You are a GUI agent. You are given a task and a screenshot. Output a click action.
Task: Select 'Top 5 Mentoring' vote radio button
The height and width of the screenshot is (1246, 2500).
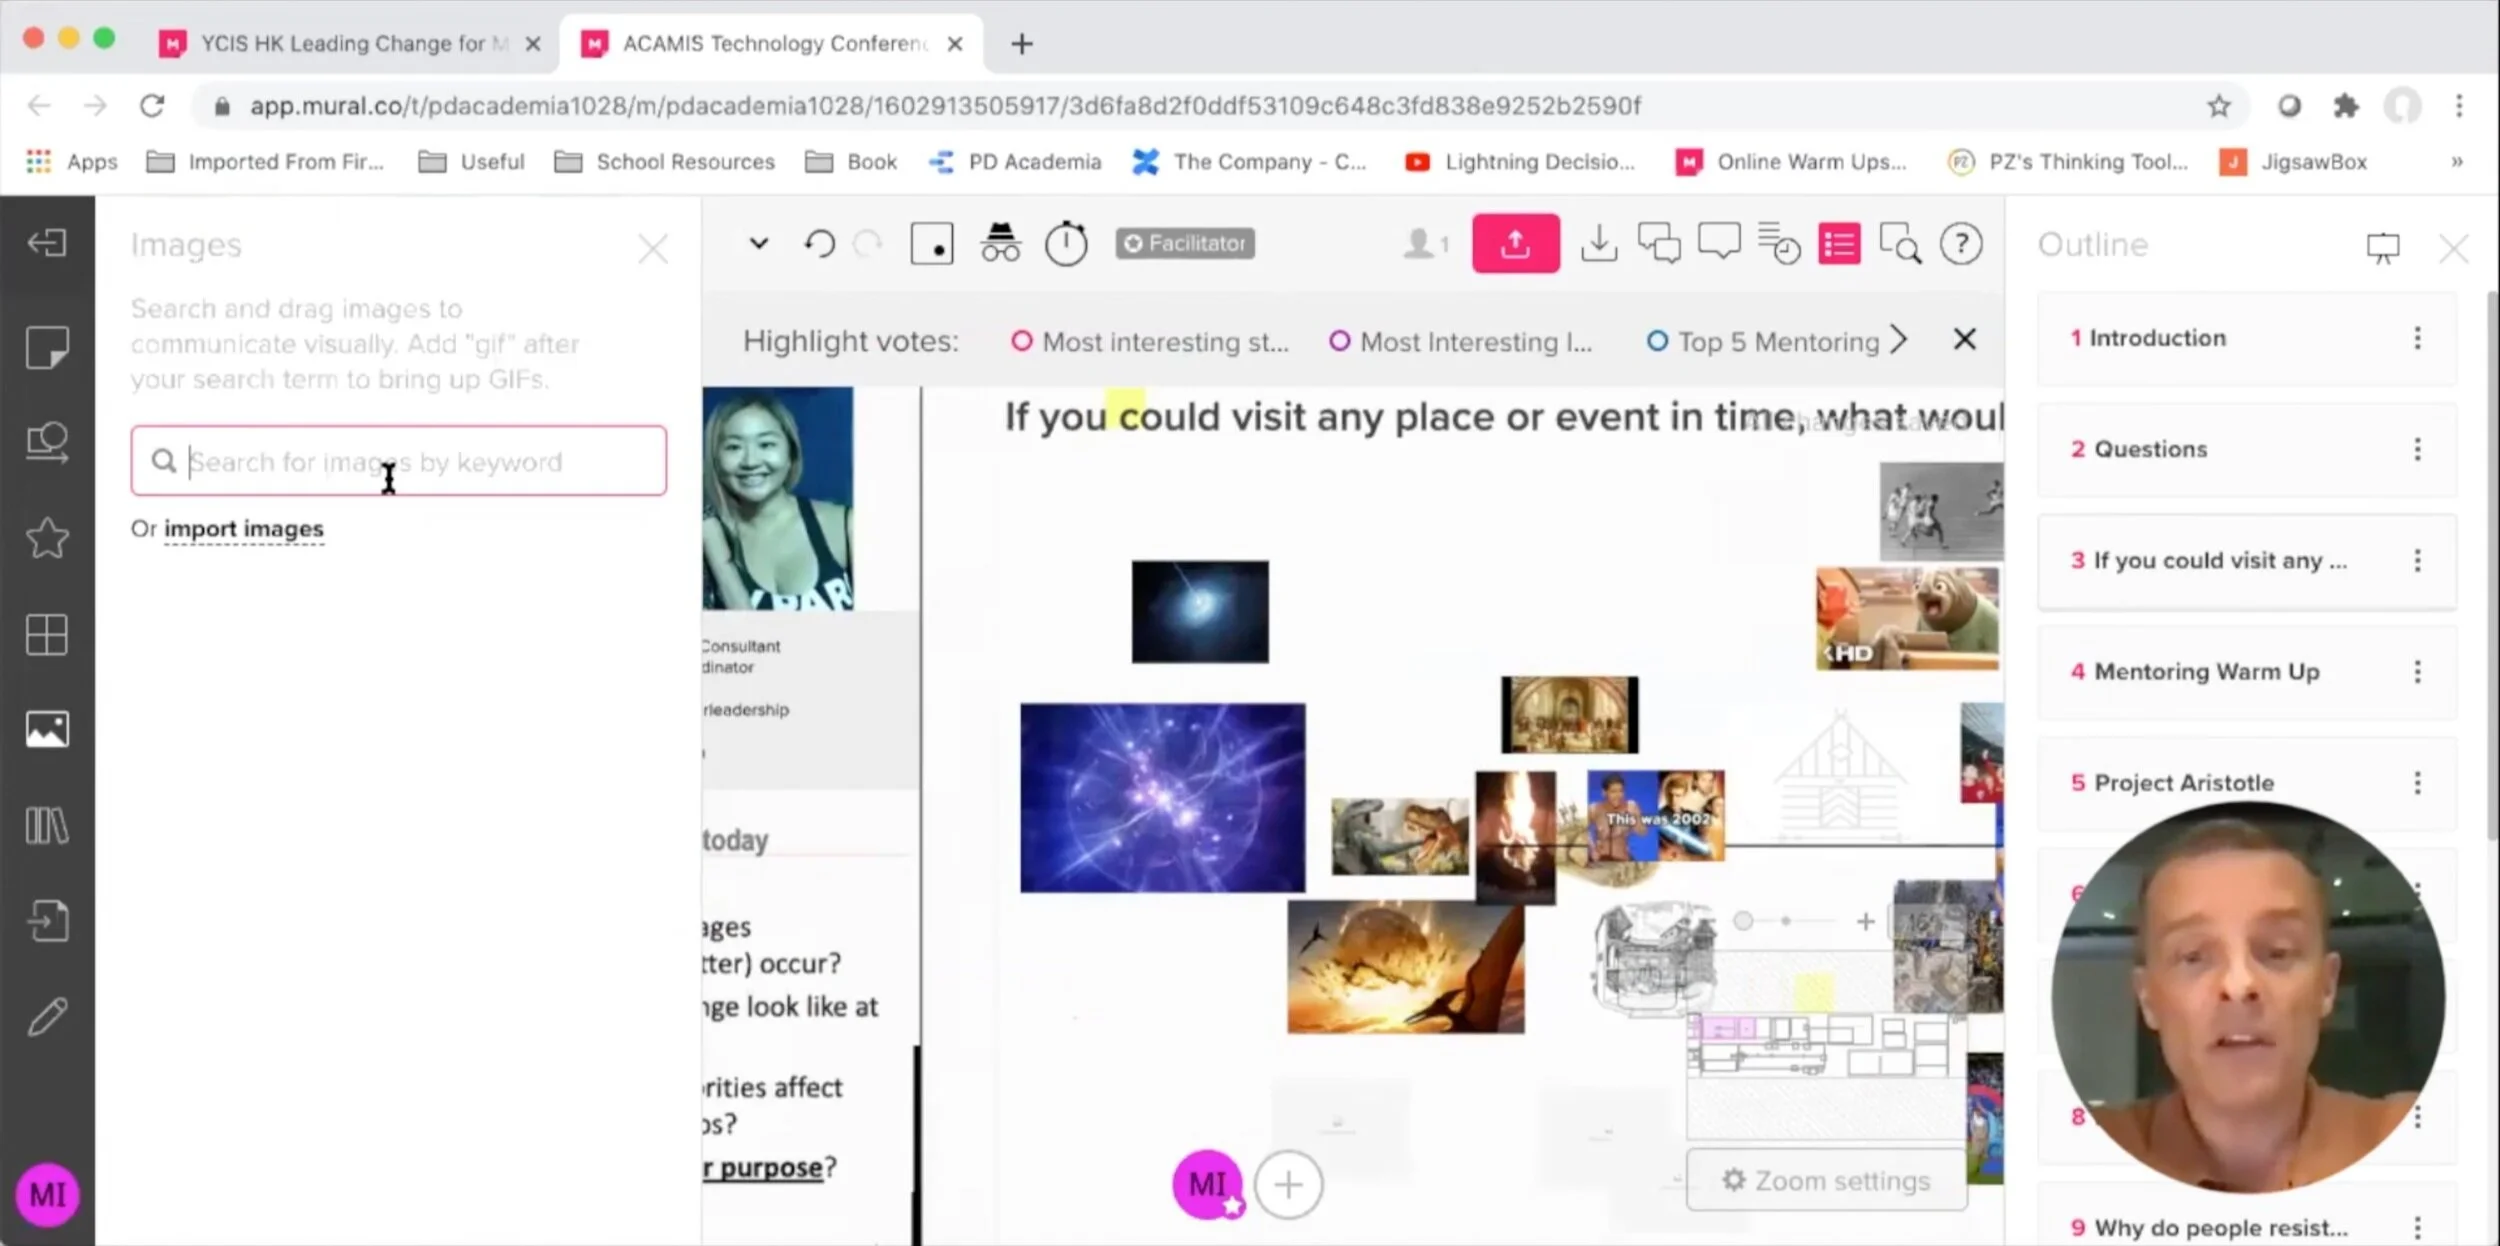pos(1657,342)
